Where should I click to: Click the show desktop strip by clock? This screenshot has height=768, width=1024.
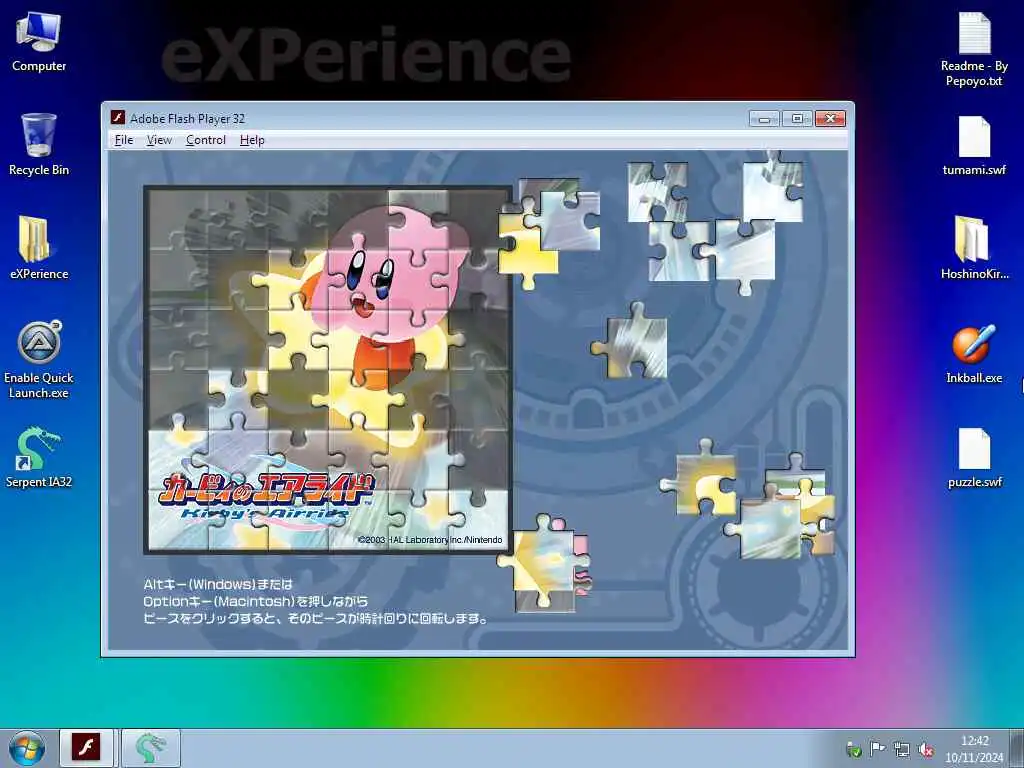[x=1017, y=748]
